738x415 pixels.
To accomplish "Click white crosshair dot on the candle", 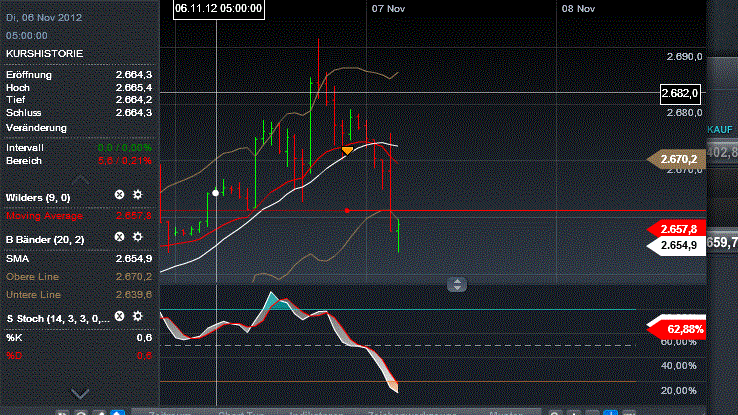I will point(216,193).
